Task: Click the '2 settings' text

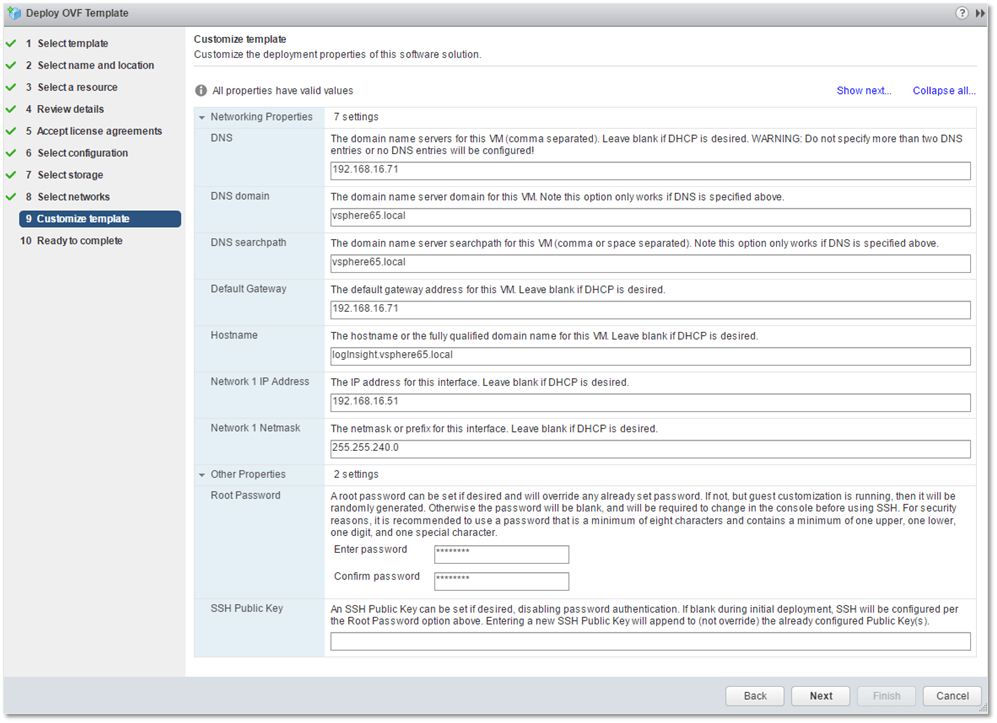Action: tap(356, 474)
